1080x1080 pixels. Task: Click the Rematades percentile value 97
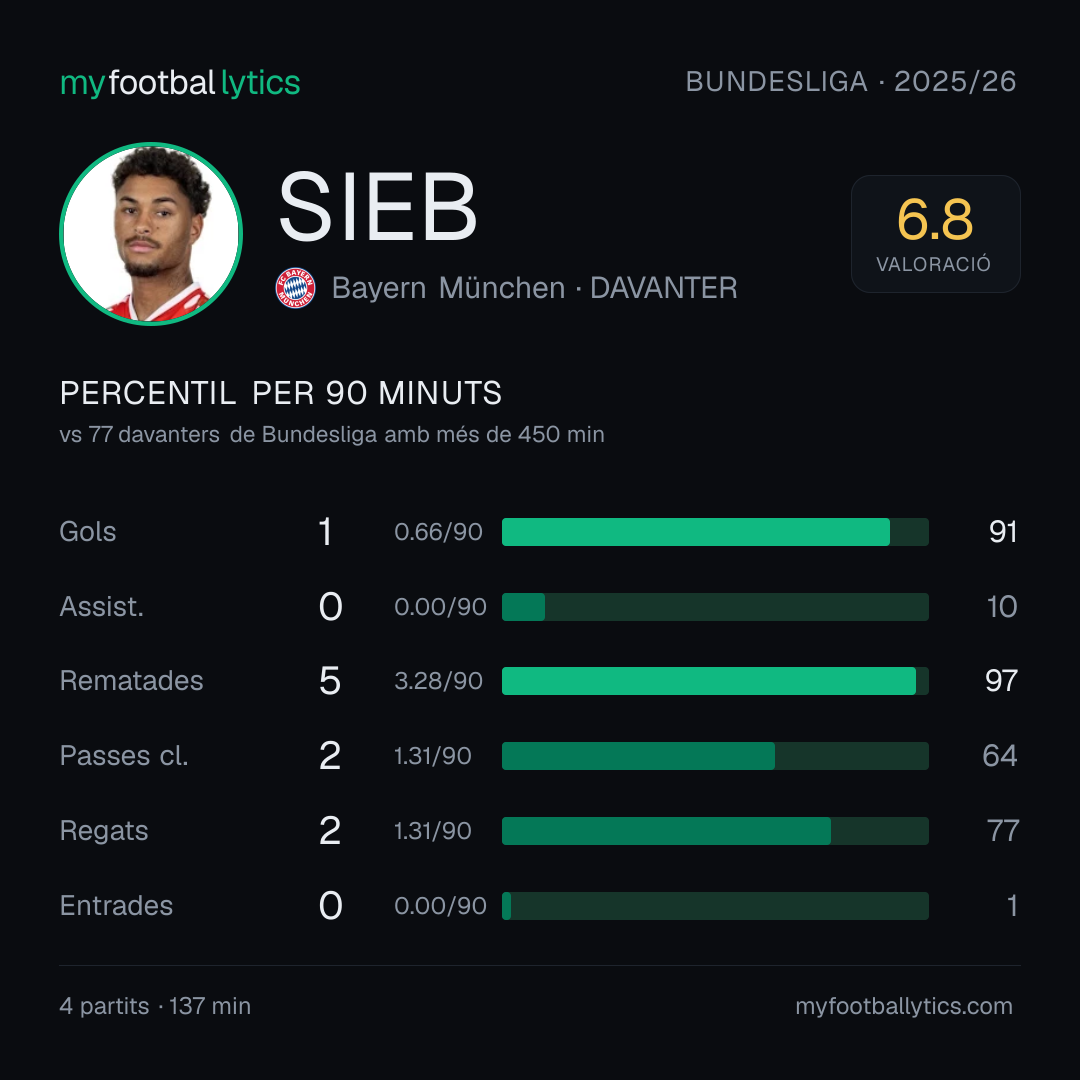pyautogui.click(x=1001, y=681)
